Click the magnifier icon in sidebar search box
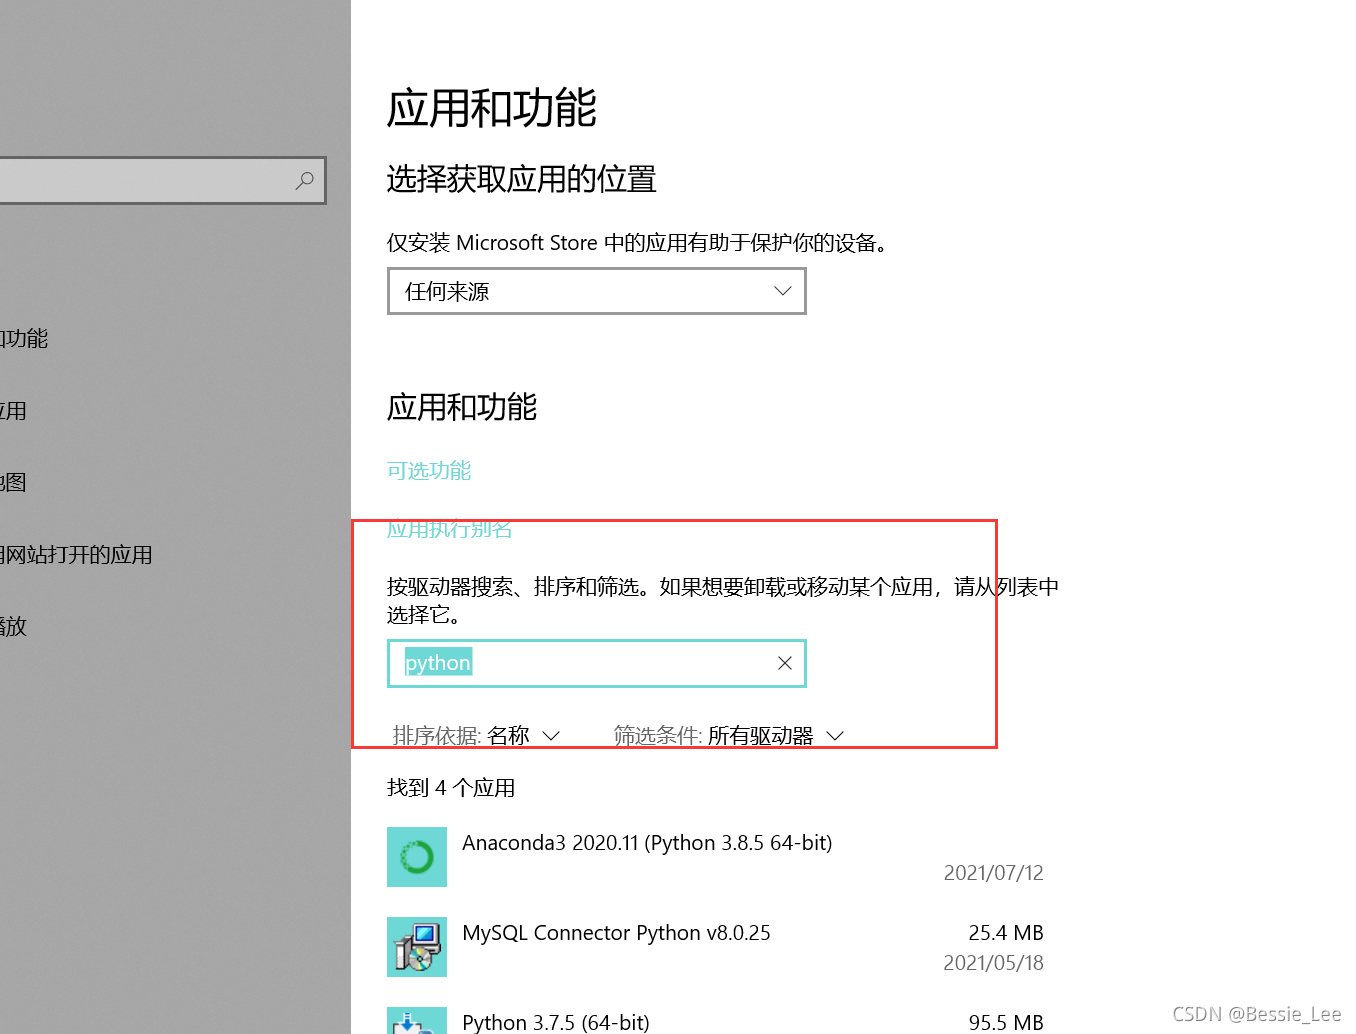This screenshot has height=1034, width=1356. (305, 180)
